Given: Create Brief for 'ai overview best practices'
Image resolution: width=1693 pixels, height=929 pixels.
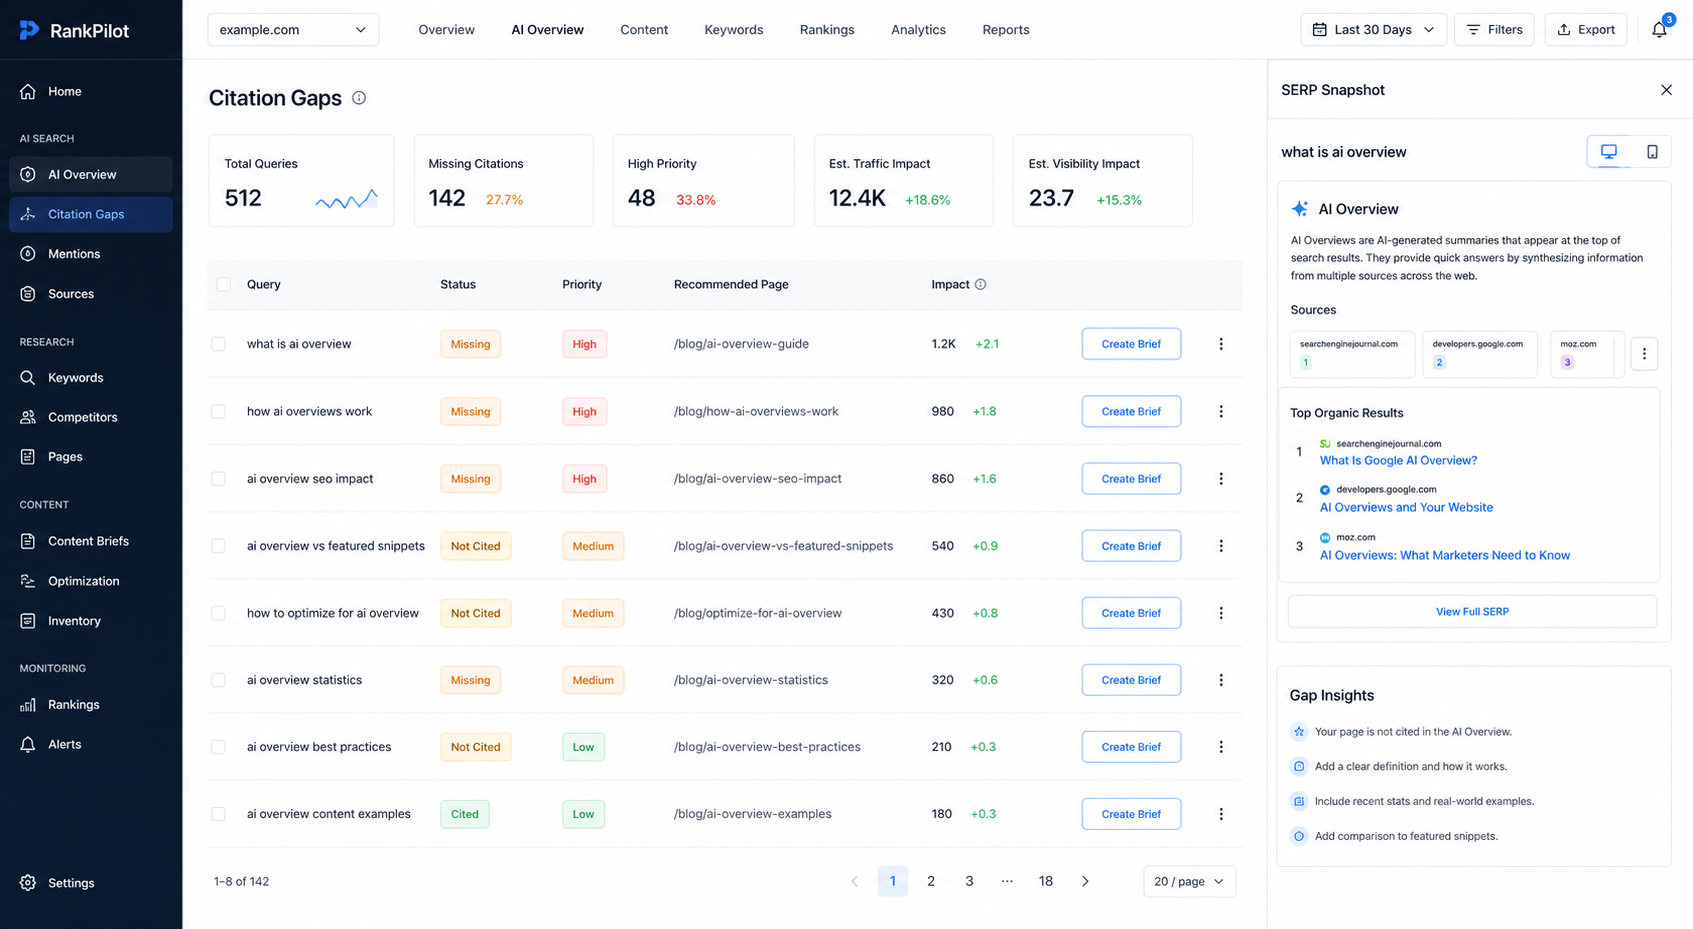Looking at the screenshot, I should (x=1131, y=747).
